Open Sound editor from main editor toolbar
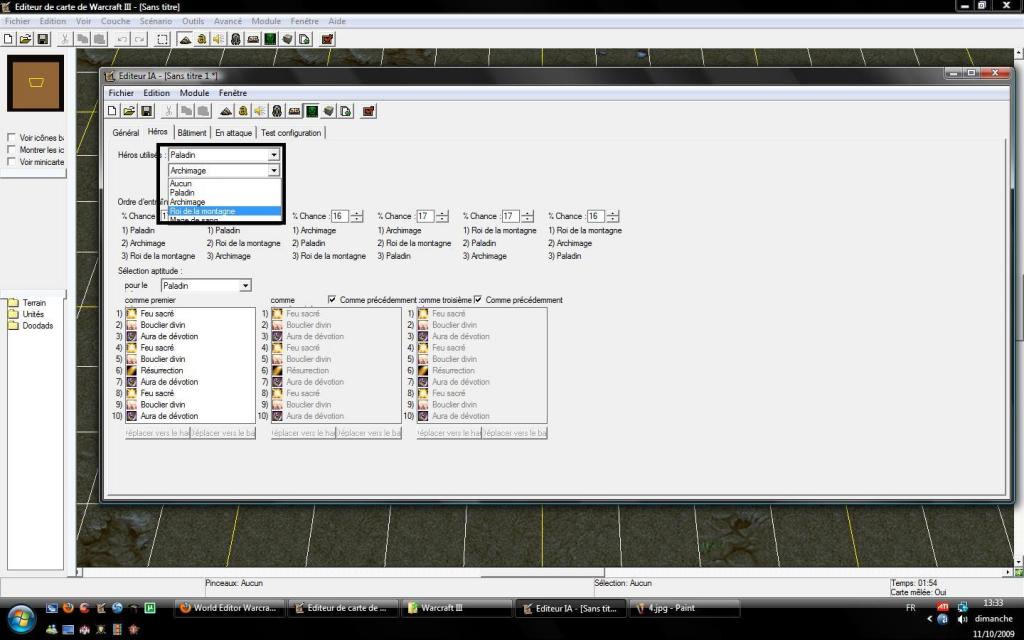 [219, 39]
